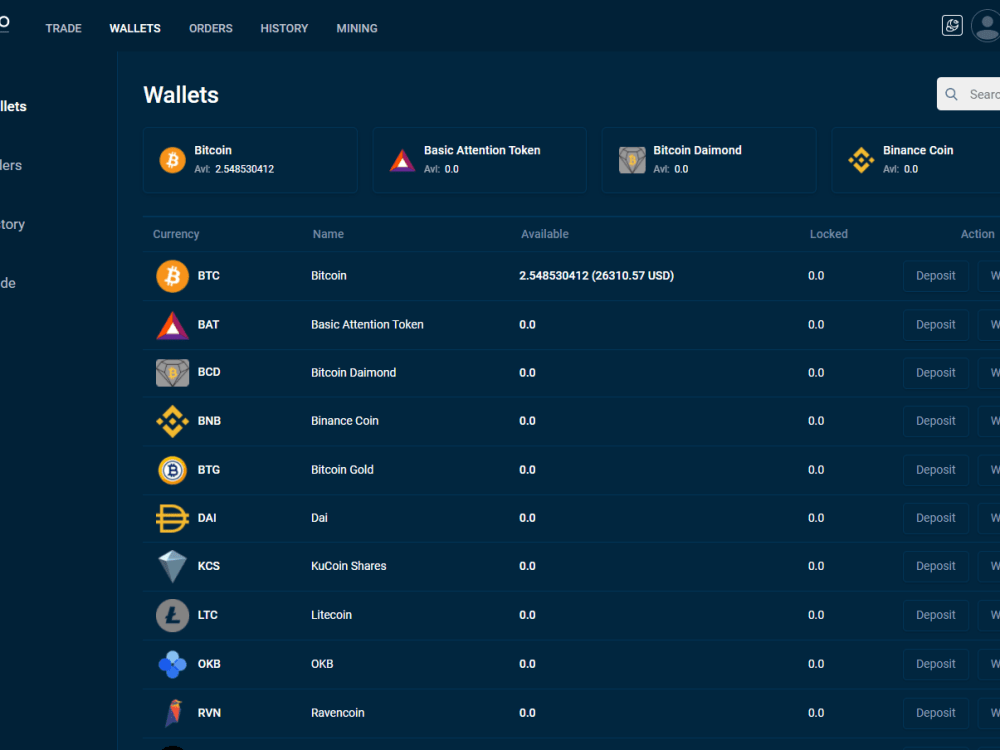
Task: Go to the ORDERS page
Action: pyautogui.click(x=210, y=28)
